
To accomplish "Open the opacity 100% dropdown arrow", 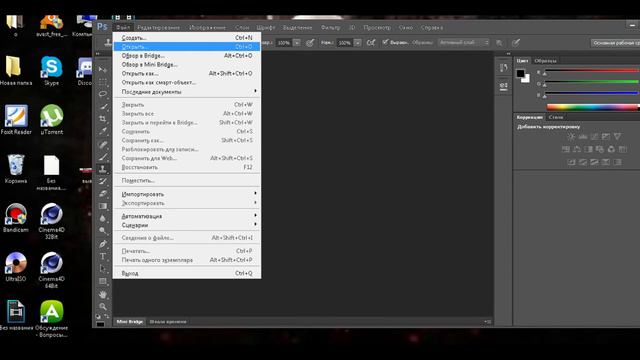I will pyautogui.click(x=297, y=42).
